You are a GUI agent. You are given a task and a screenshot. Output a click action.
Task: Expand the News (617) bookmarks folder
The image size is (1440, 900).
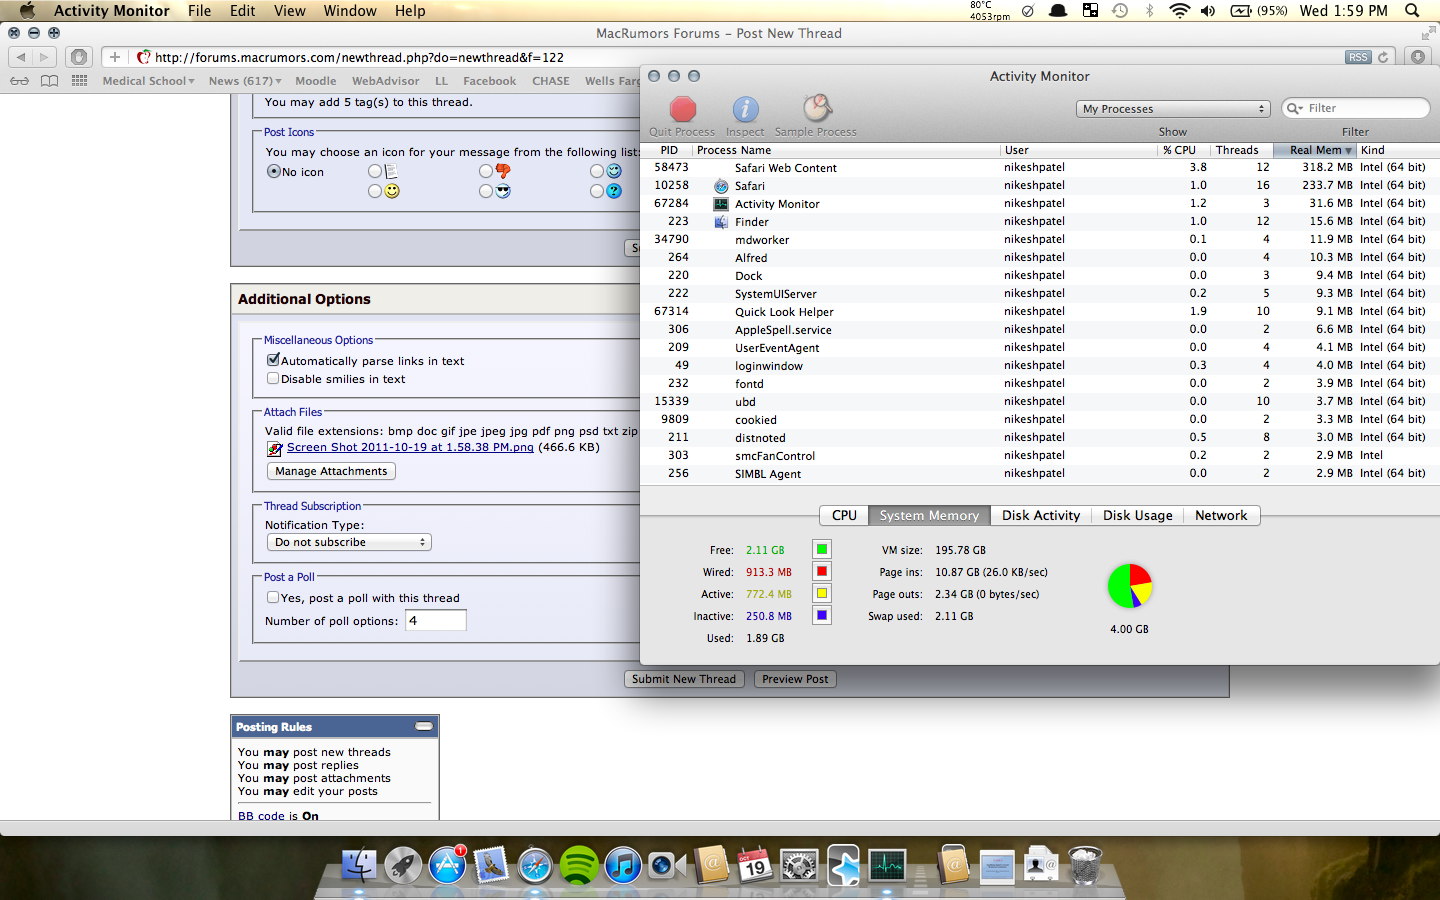[x=245, y=81]
